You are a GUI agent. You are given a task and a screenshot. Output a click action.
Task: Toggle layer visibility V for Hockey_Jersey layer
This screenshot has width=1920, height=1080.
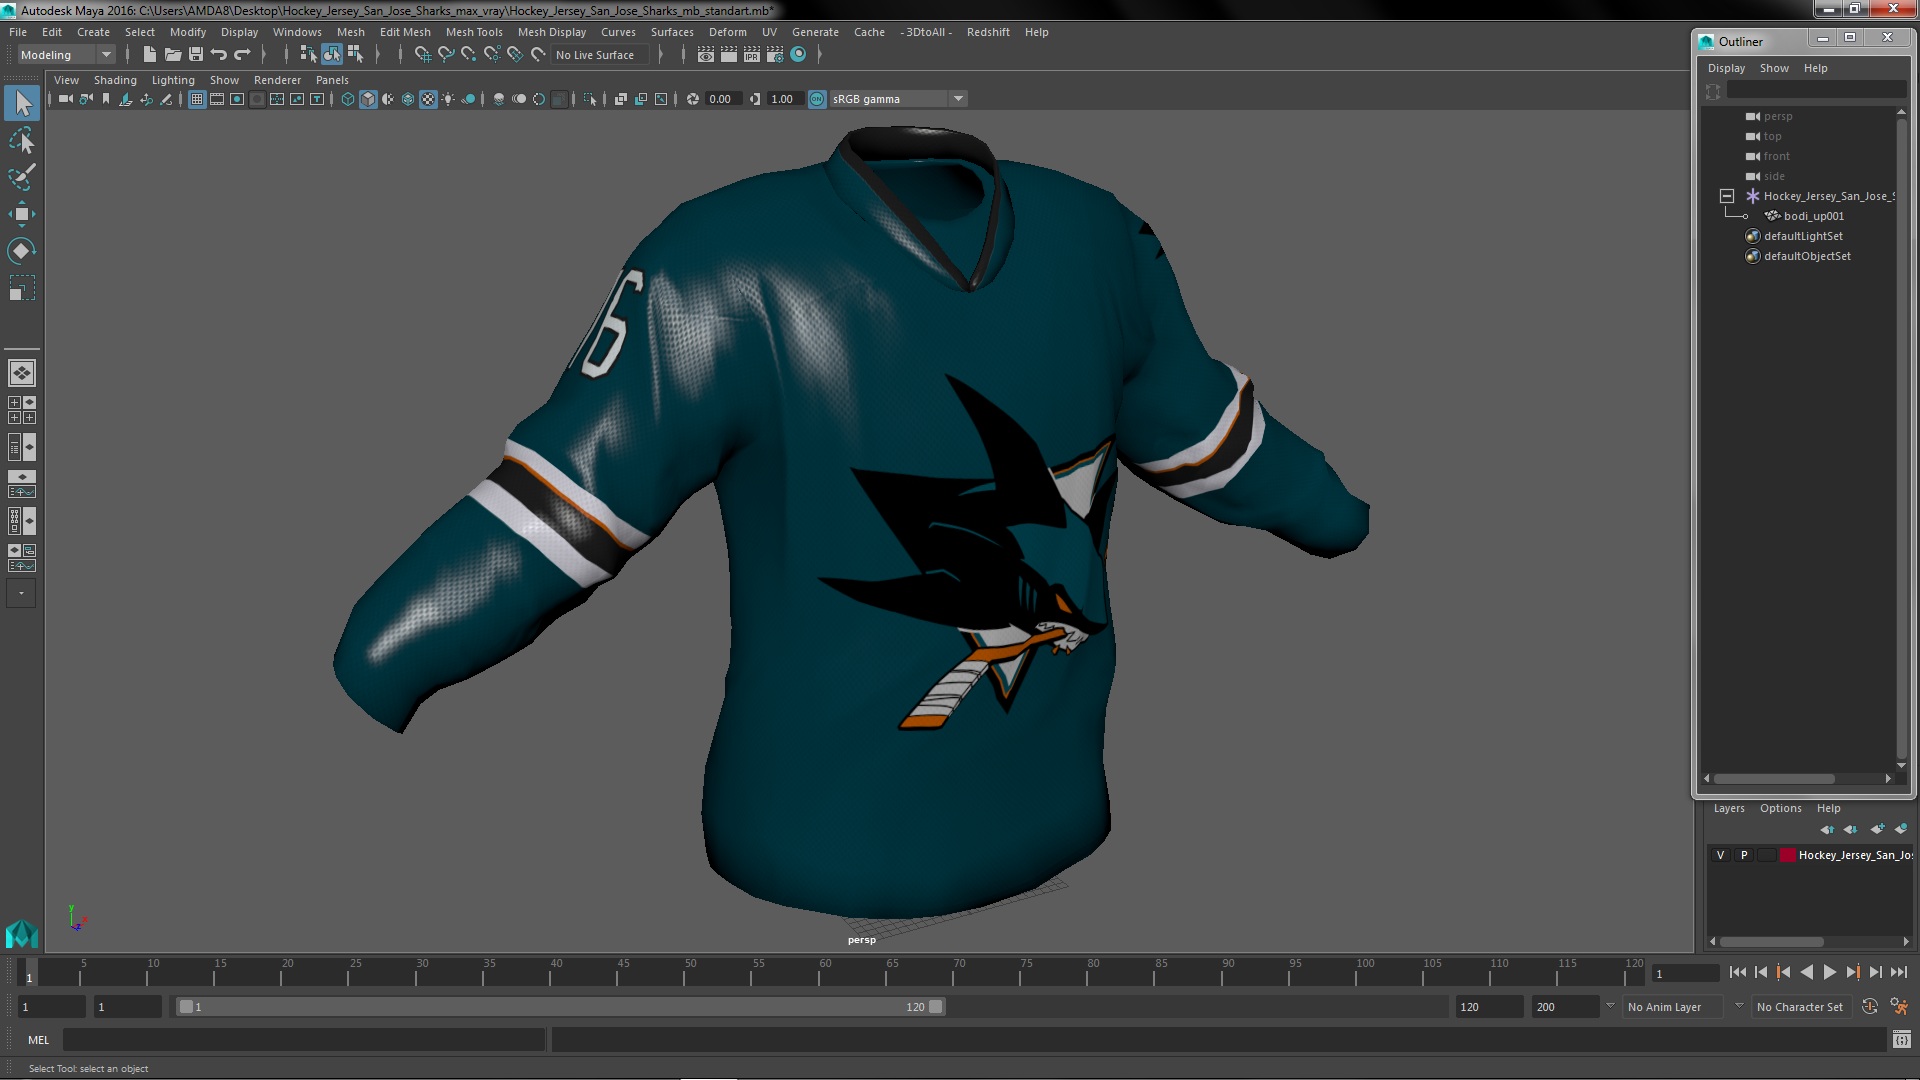point(1720,855)
